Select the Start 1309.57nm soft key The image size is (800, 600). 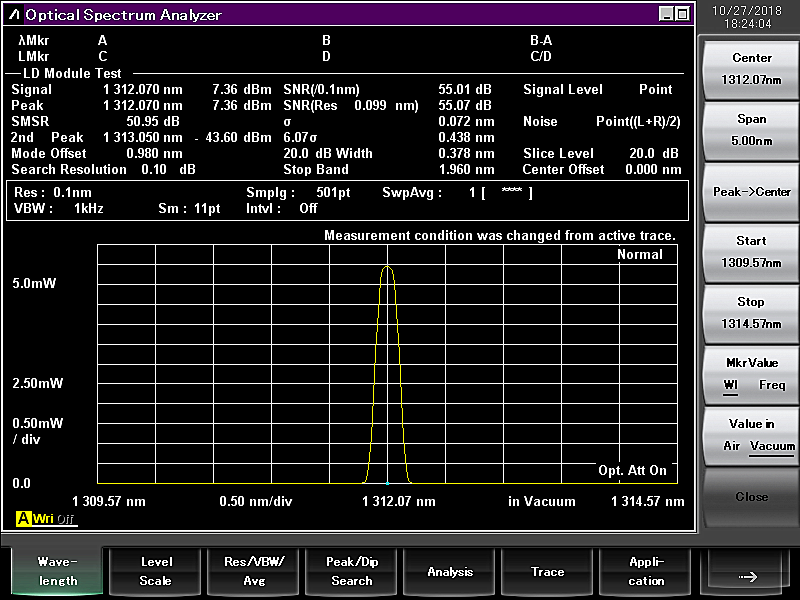click(x=751, y=252)
